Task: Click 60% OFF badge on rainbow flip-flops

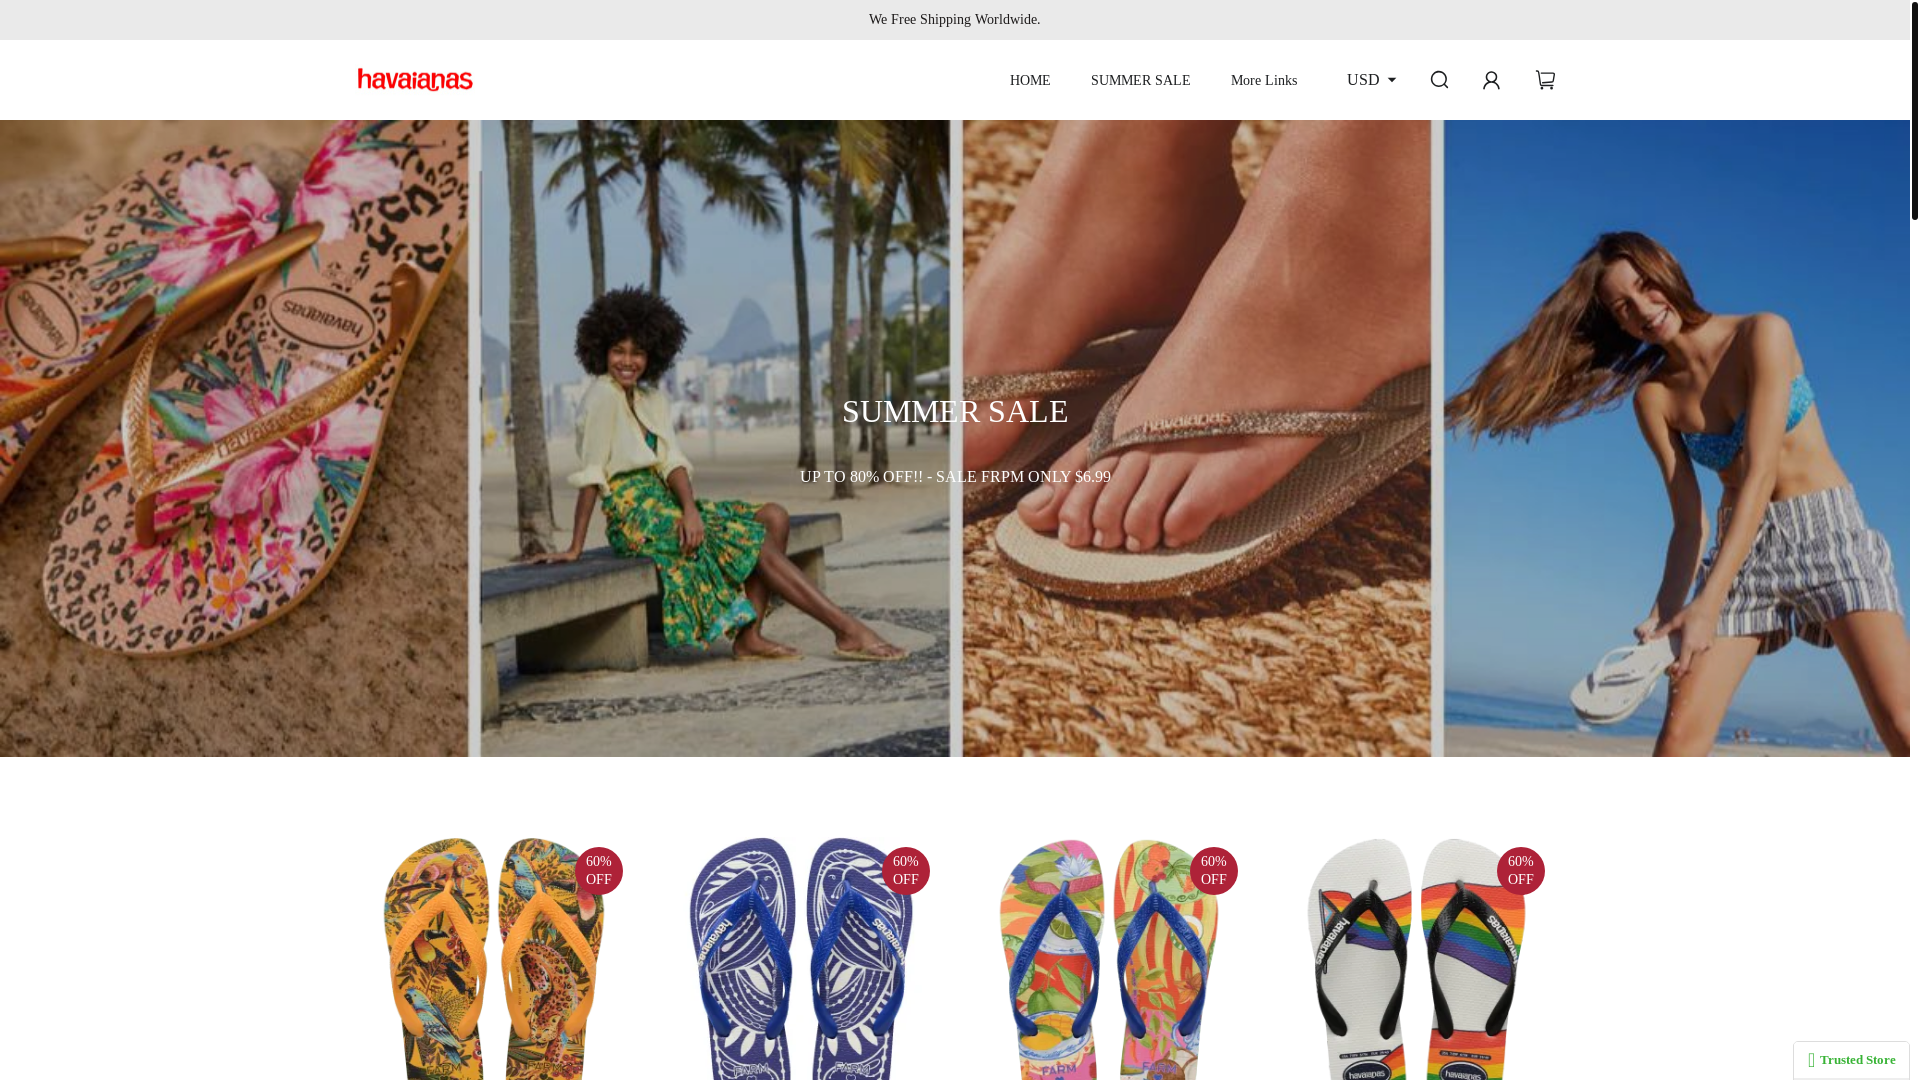Action: pyautogui.click(x=1521, y=871)
